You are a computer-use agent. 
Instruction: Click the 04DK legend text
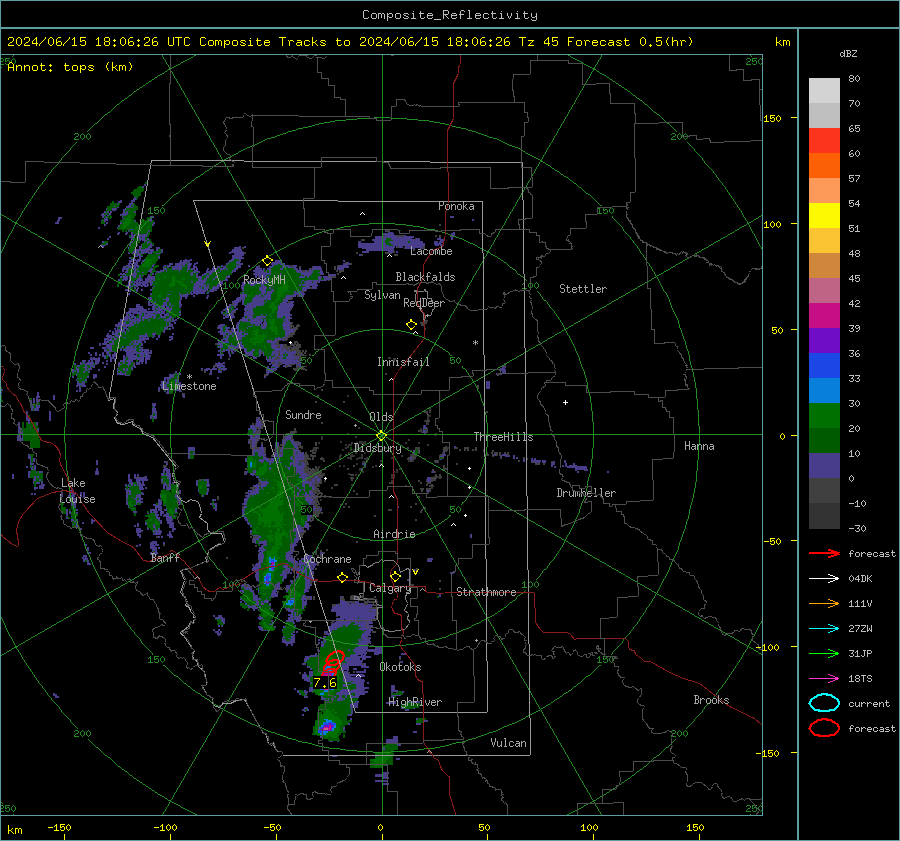[860, 579]
